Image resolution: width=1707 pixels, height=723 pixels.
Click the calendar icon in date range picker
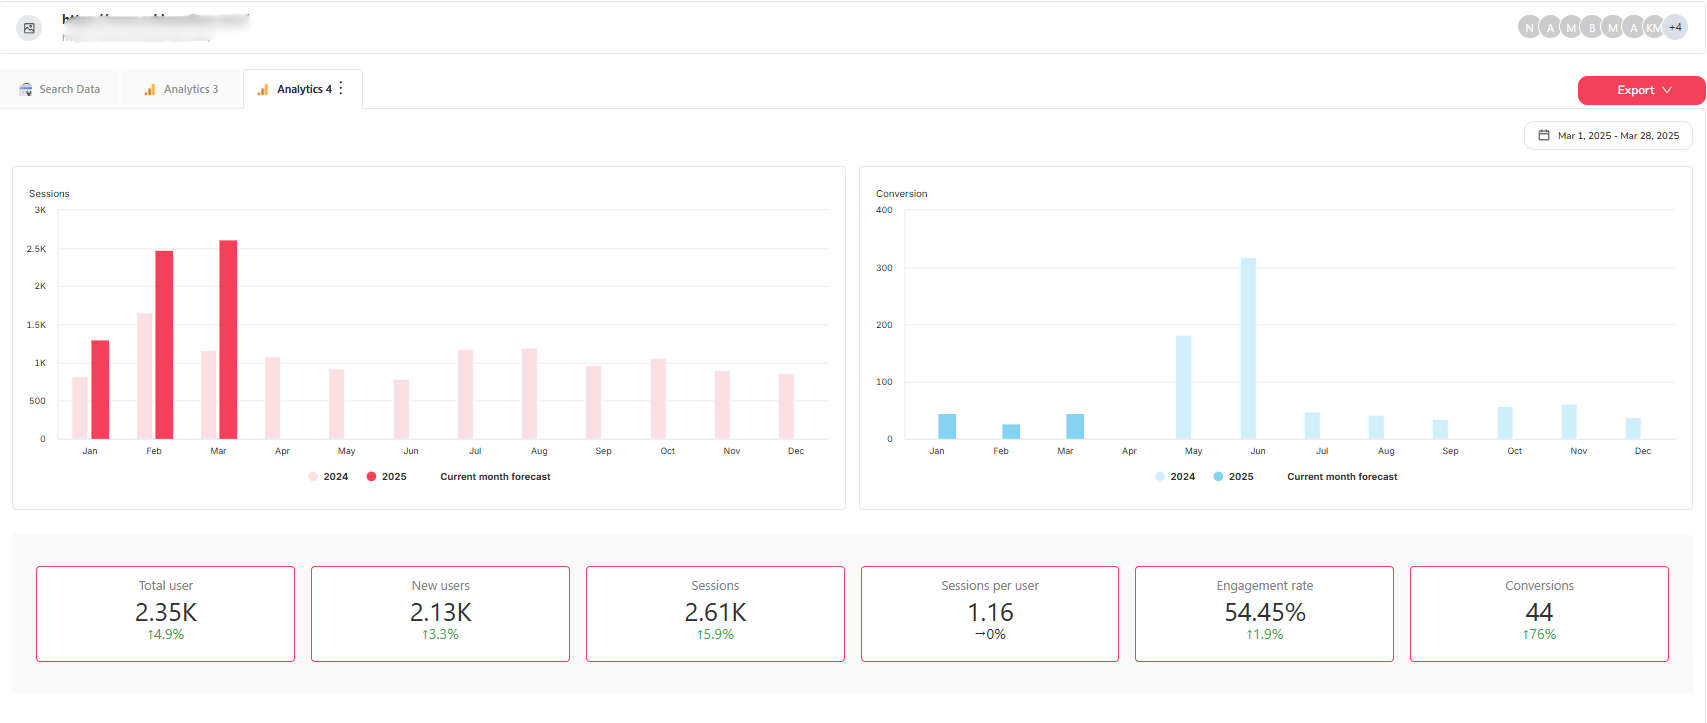1544,135
